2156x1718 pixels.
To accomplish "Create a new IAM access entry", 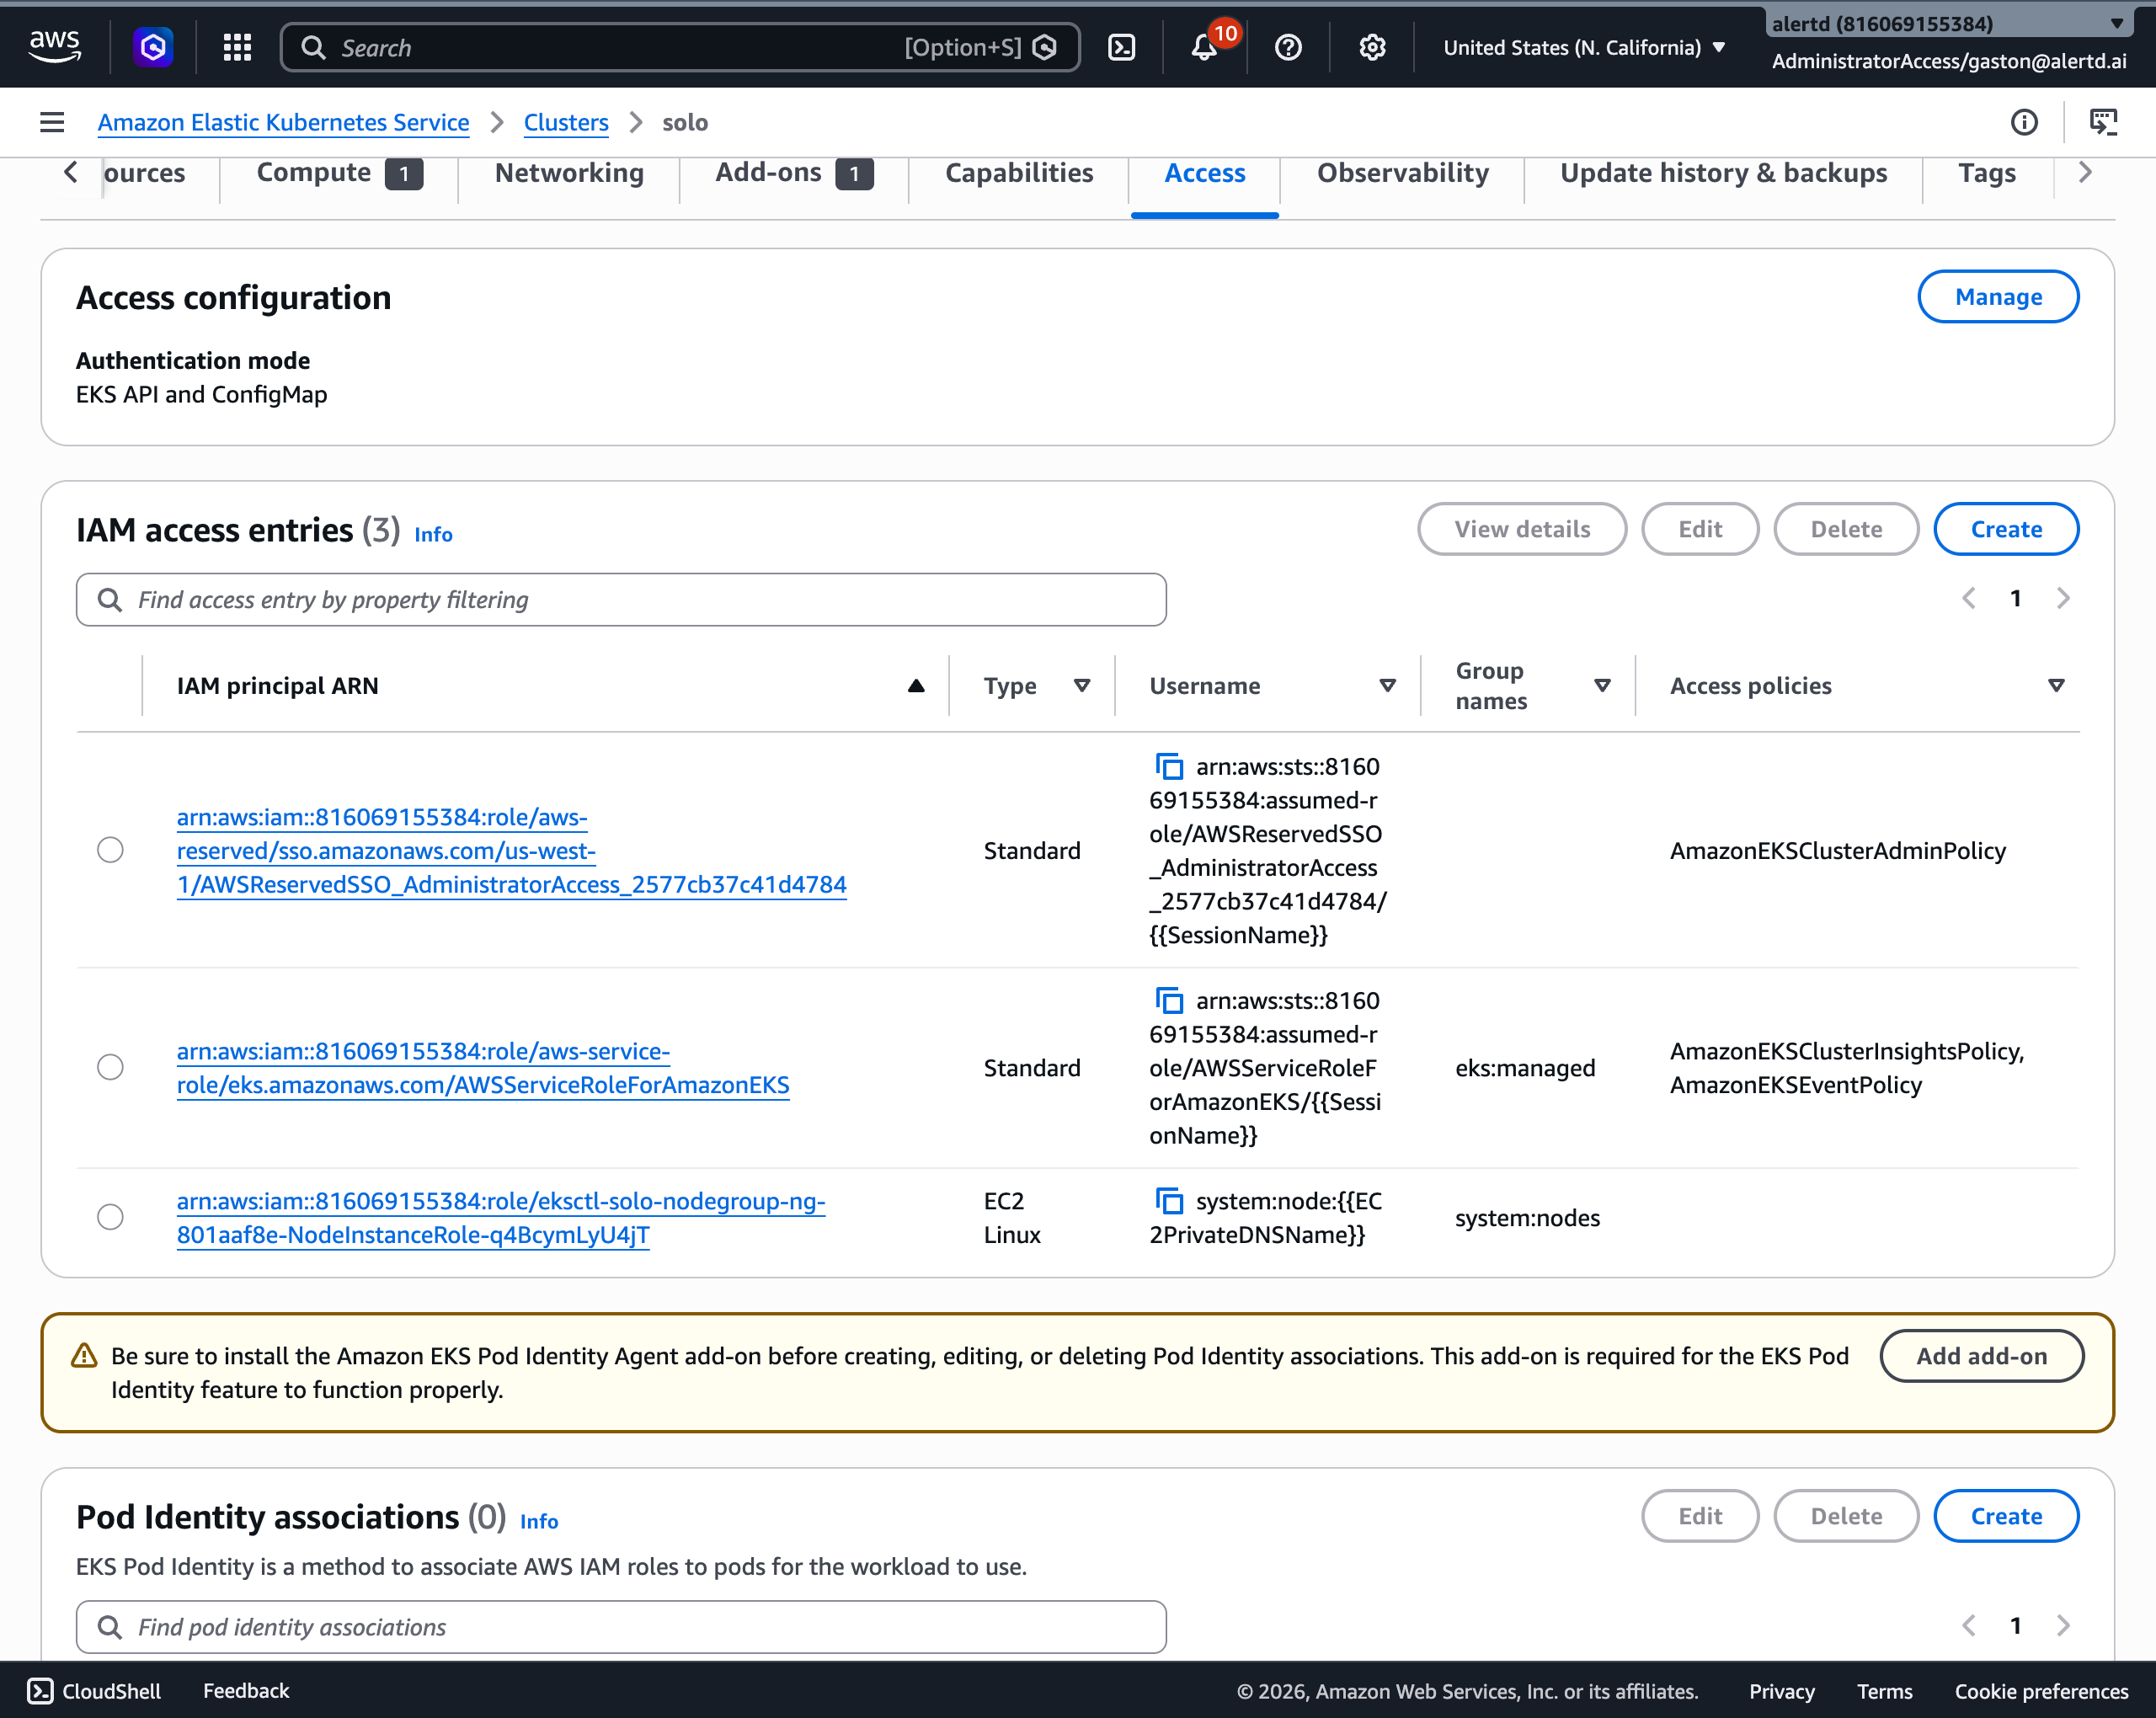I will 2006,529.
